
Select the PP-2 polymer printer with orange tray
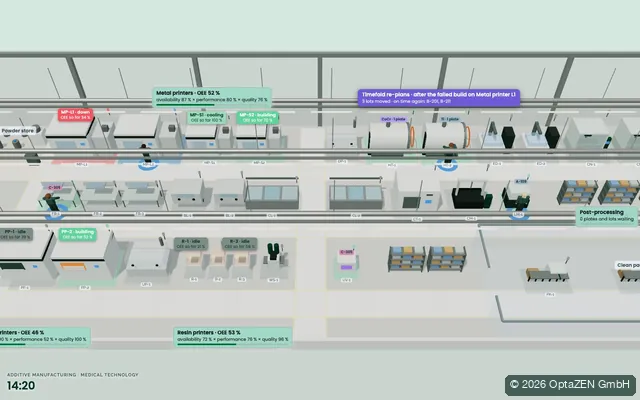pos(85,256)
